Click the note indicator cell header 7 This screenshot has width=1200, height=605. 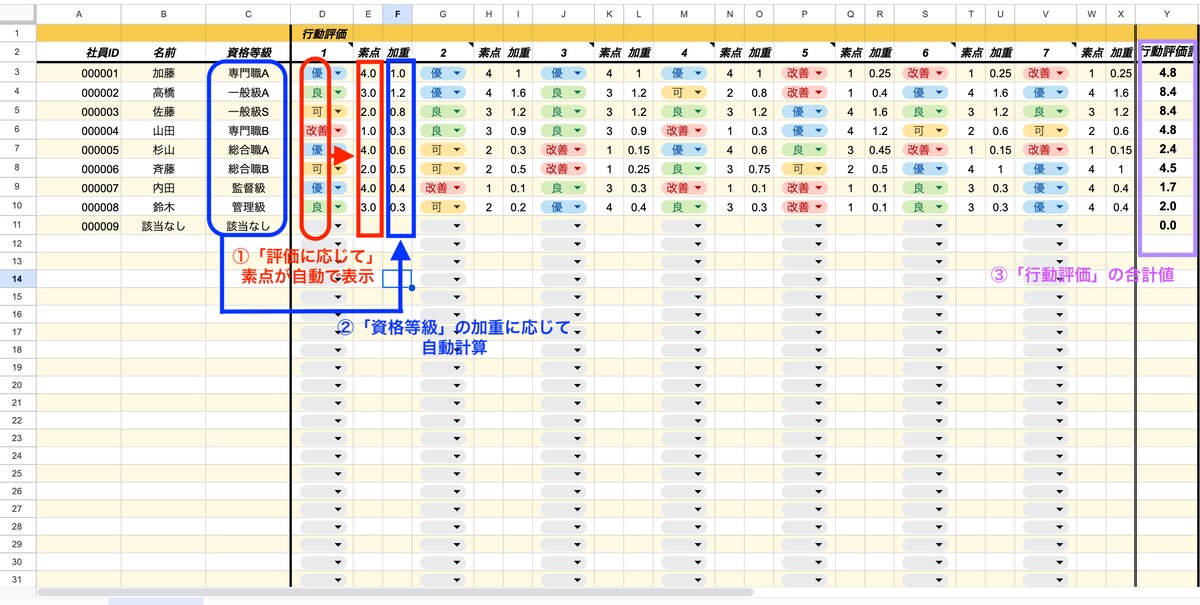(x=1045, y=52)
